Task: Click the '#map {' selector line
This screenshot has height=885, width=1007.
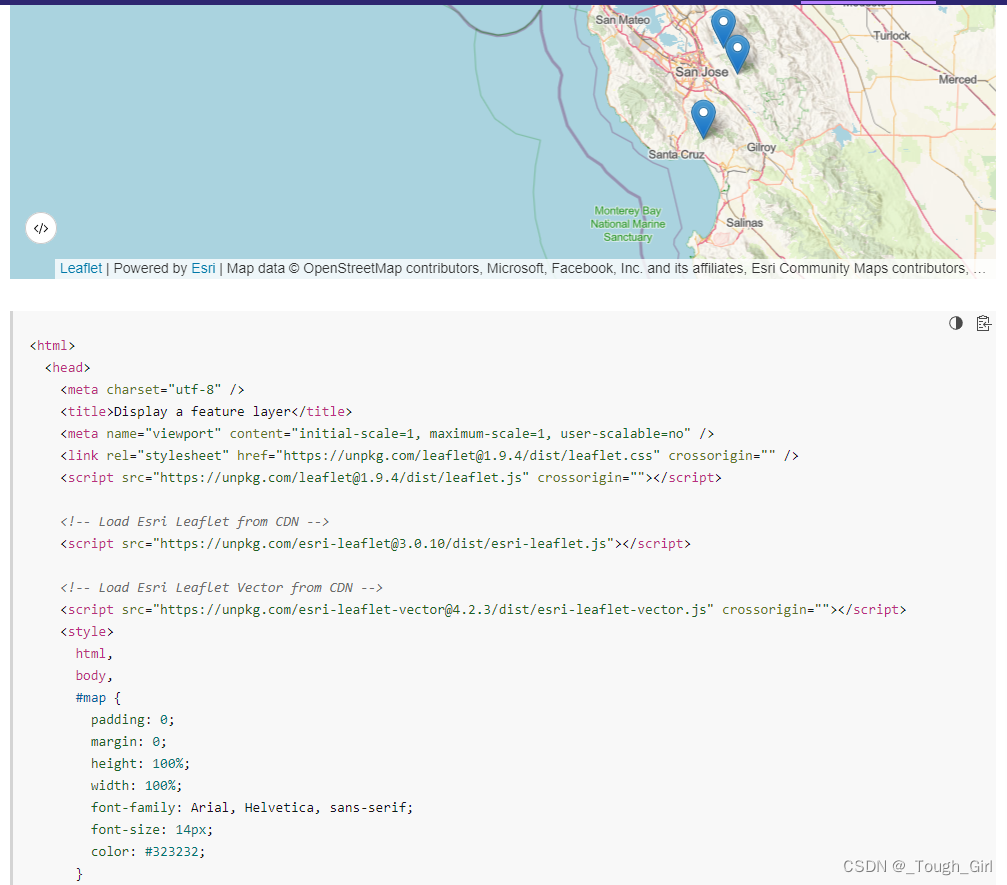Action: tap(98, 697)
